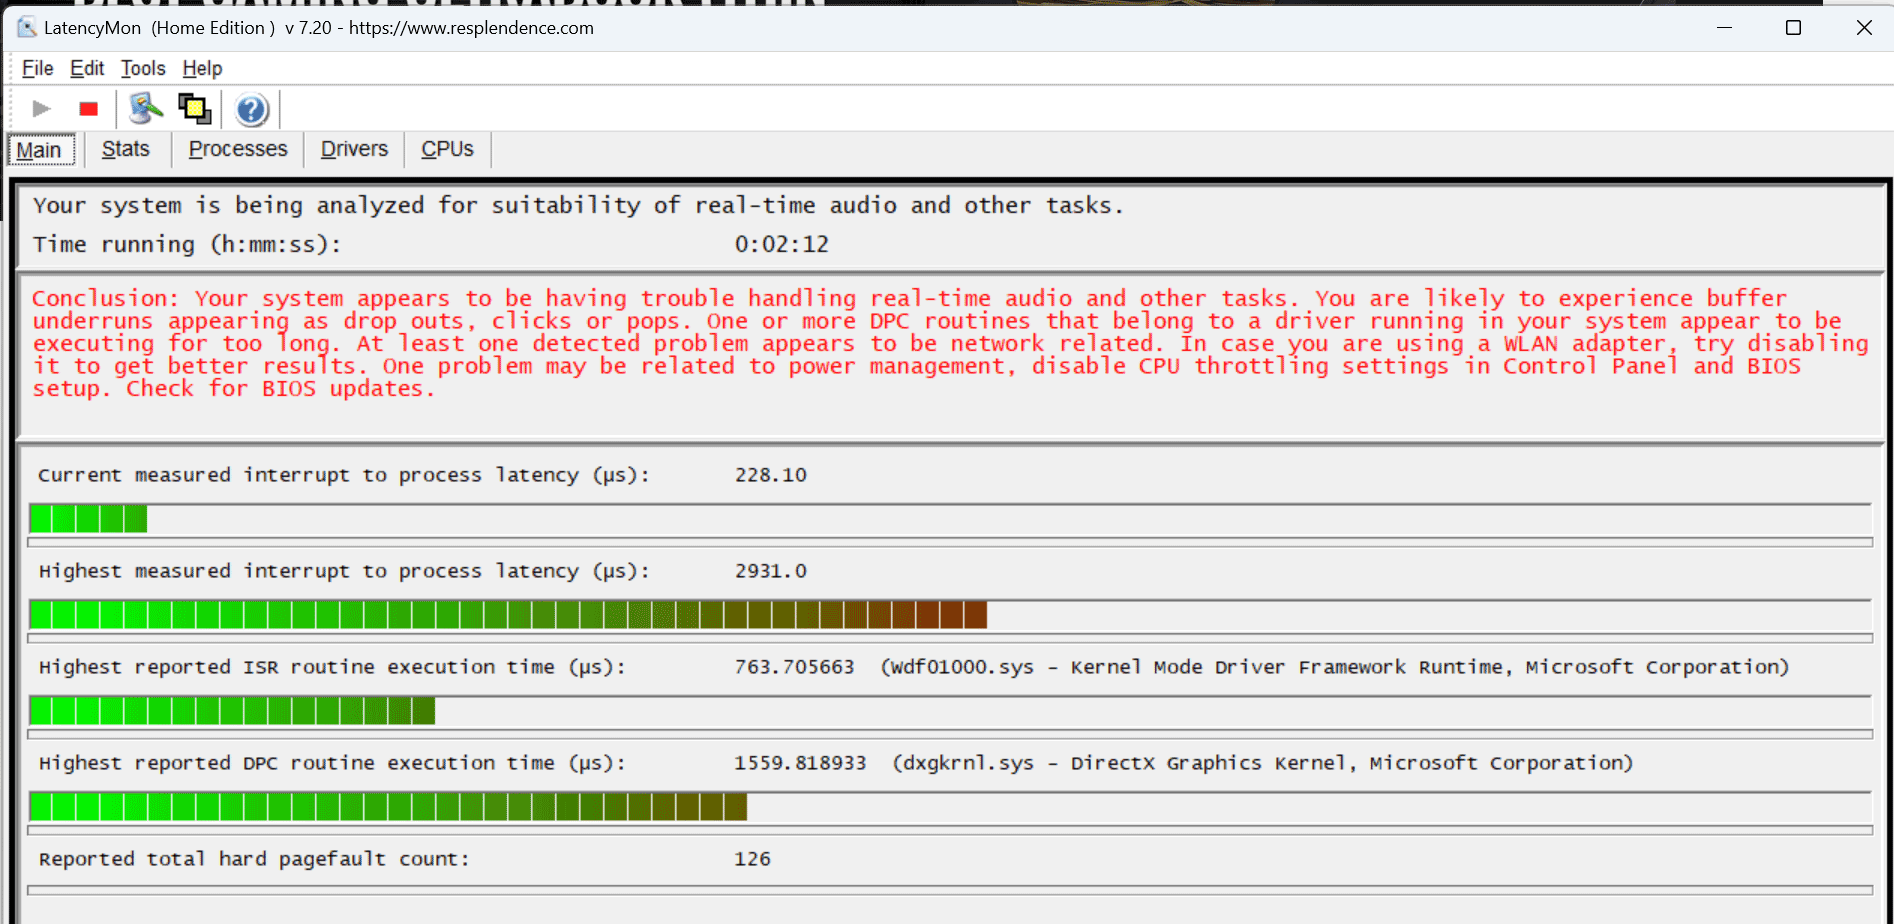The width and height of the screenshot is (1894, 924).
Task: Click the current interrupt latency bar
Action: 950,519
